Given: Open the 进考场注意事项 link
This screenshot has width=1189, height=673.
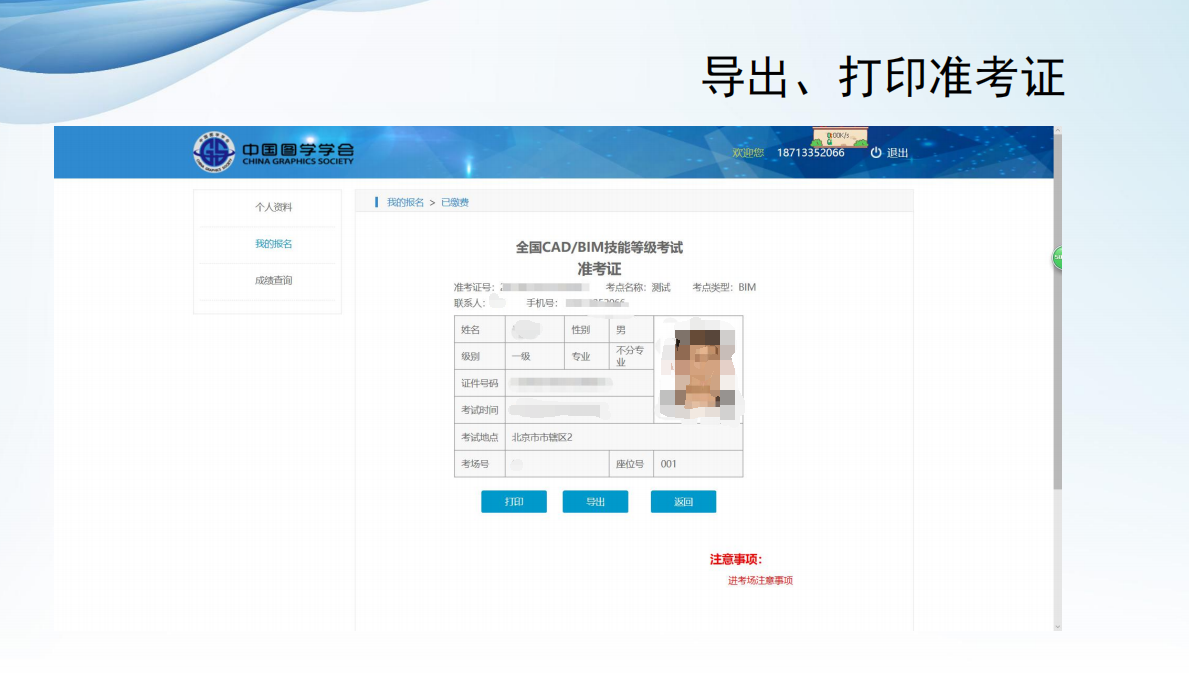Looking at the screenshot, I should pos(760,580).
